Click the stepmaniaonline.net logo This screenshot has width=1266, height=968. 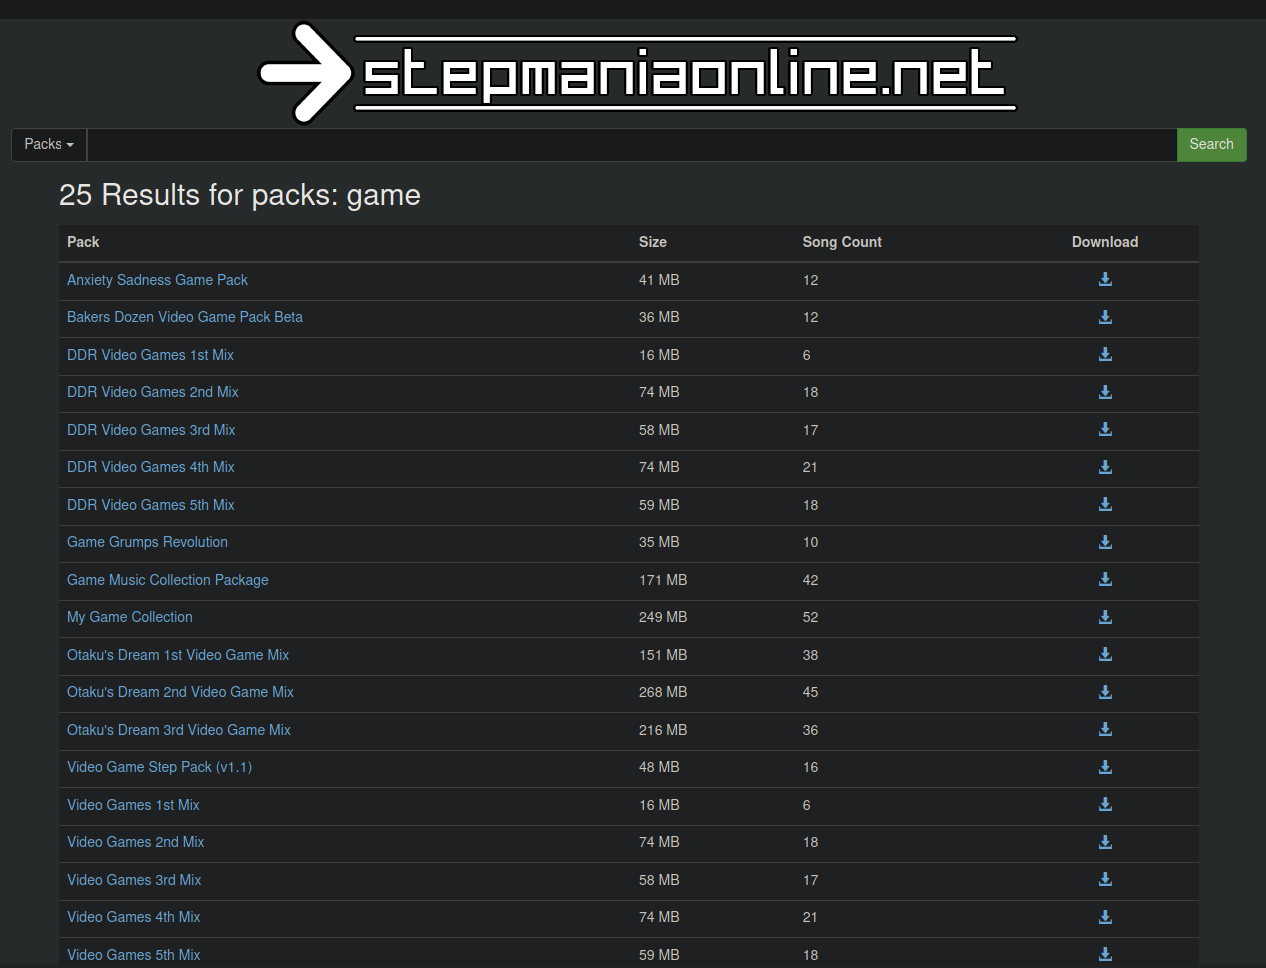coord(637,73)
